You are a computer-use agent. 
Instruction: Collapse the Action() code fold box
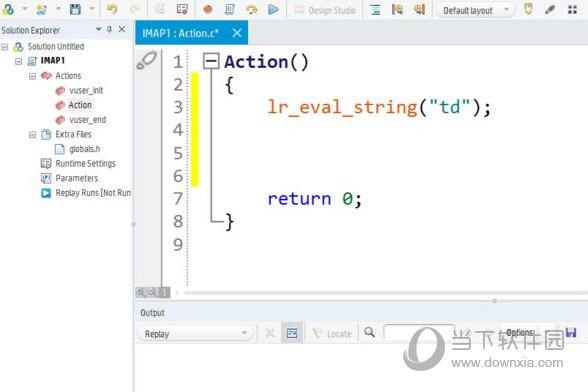coord(211,61)
